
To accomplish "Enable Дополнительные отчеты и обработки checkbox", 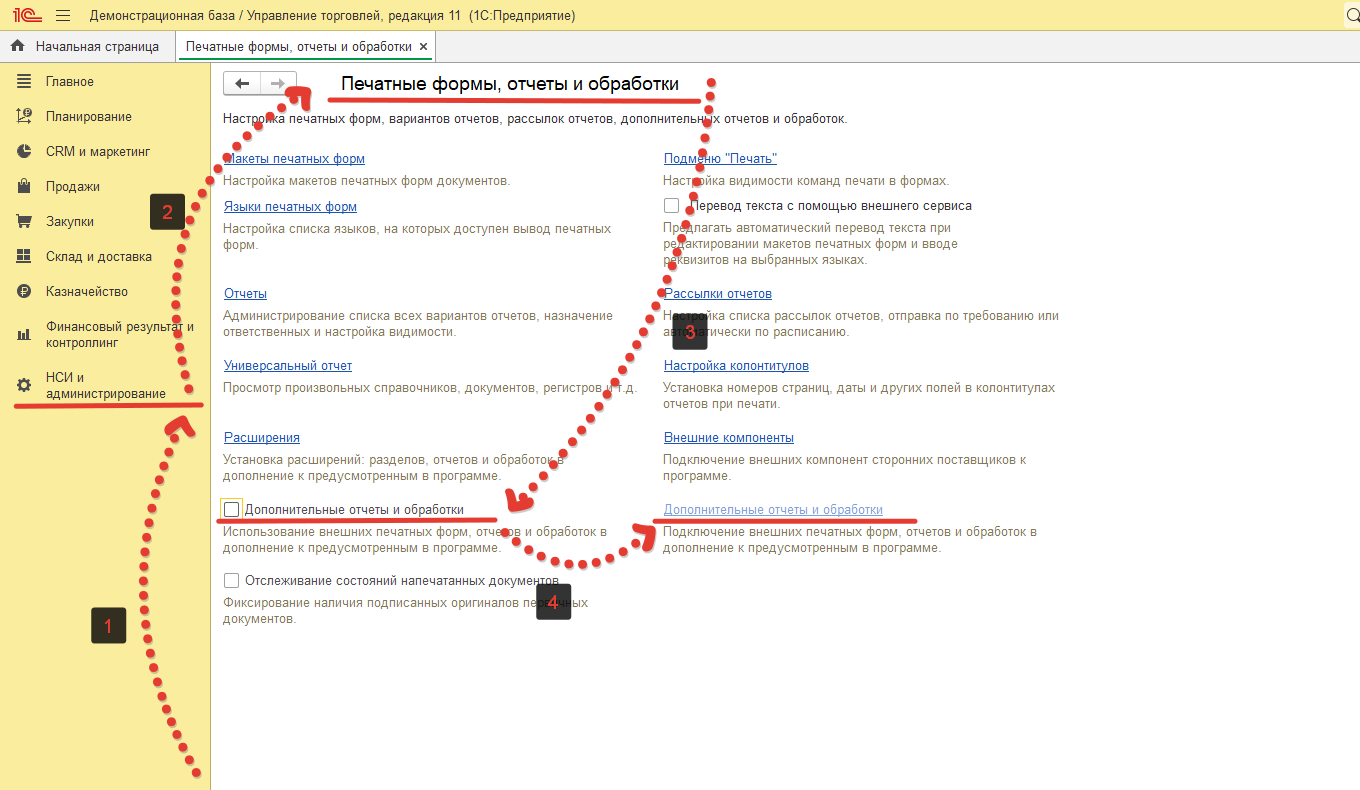I will (x=232, y=510).
